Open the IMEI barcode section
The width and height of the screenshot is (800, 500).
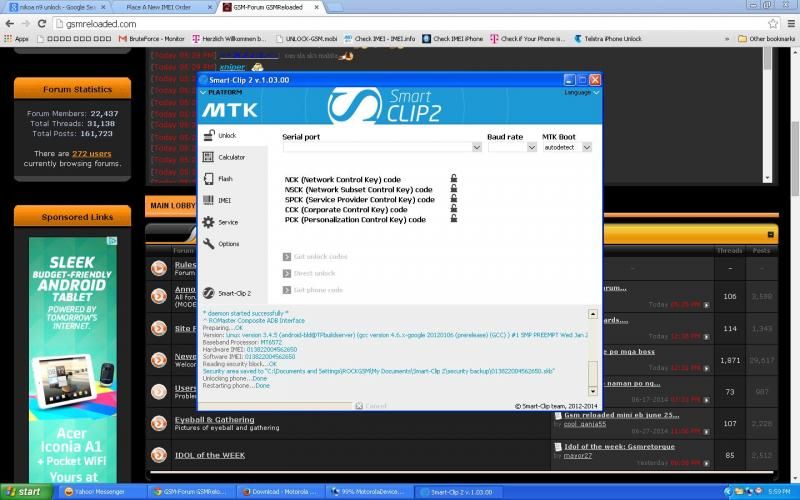click(x=217, y=201)
